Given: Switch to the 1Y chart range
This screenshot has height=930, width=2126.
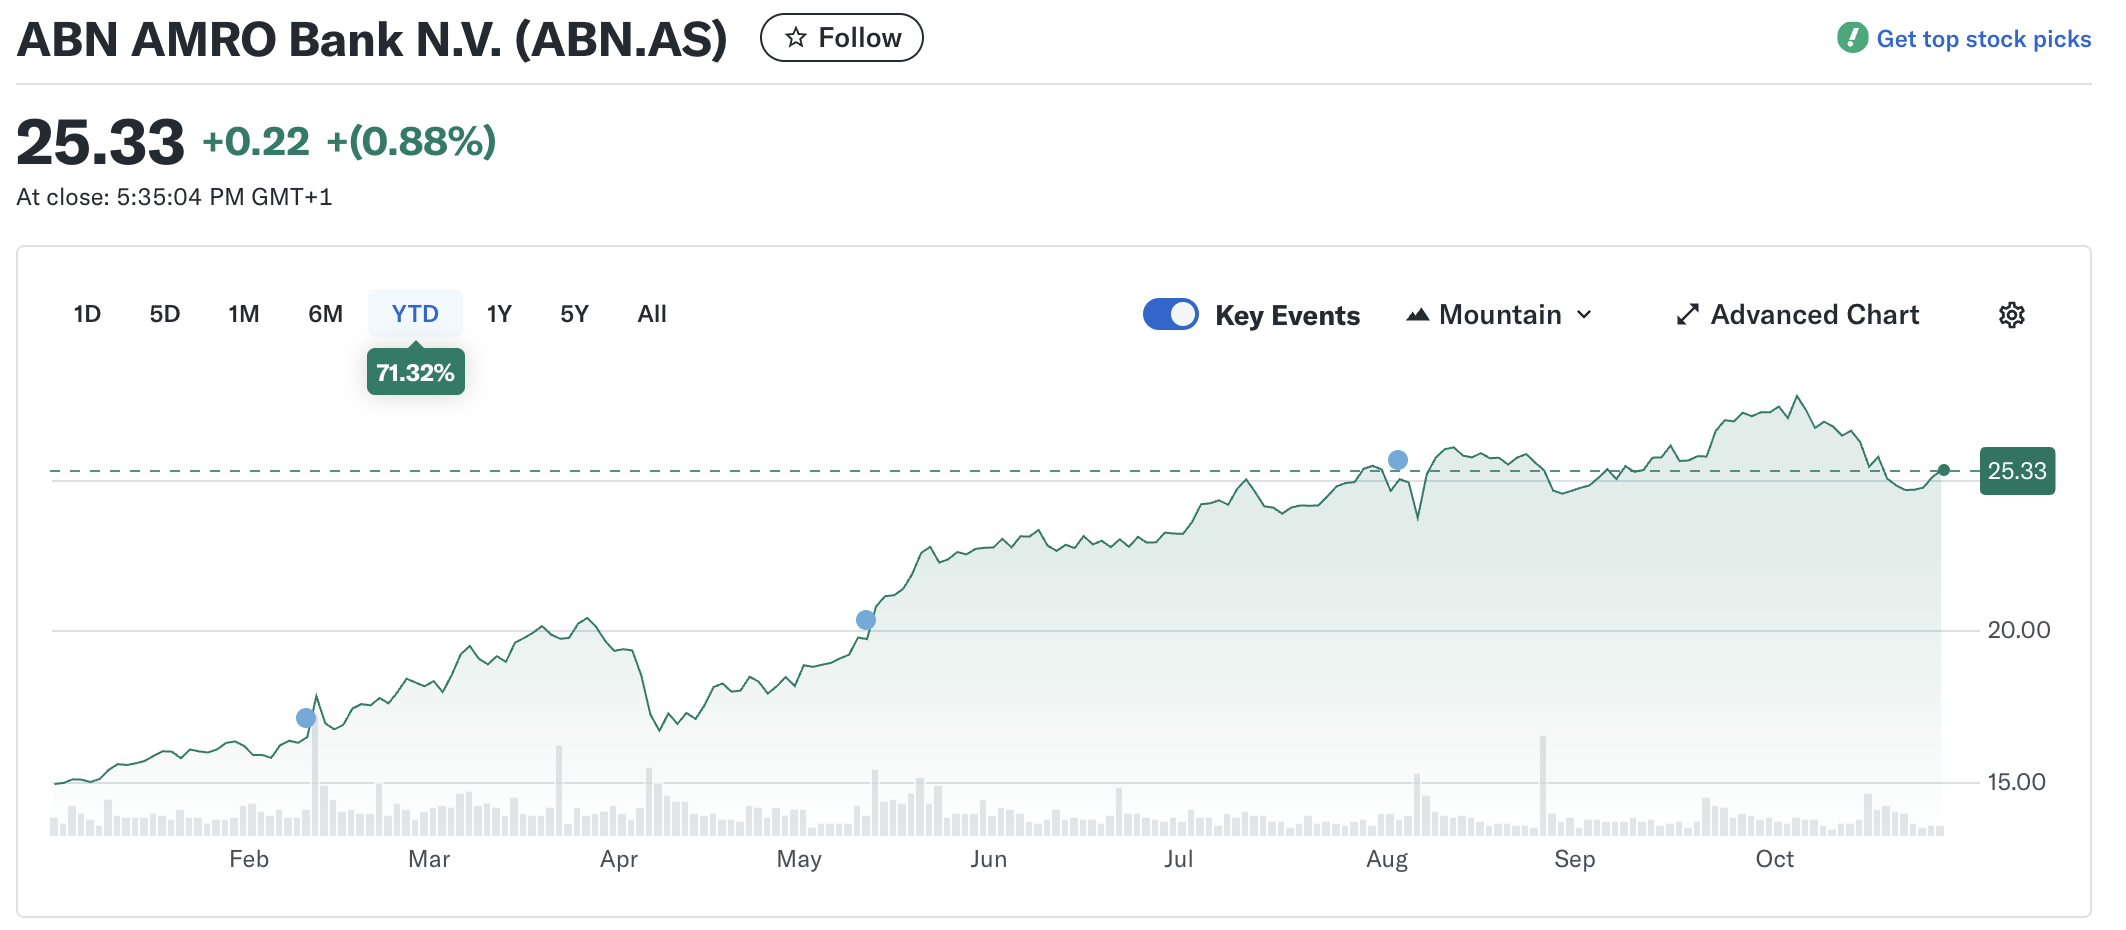Looking at the screenshot, I should pos(499,314).
